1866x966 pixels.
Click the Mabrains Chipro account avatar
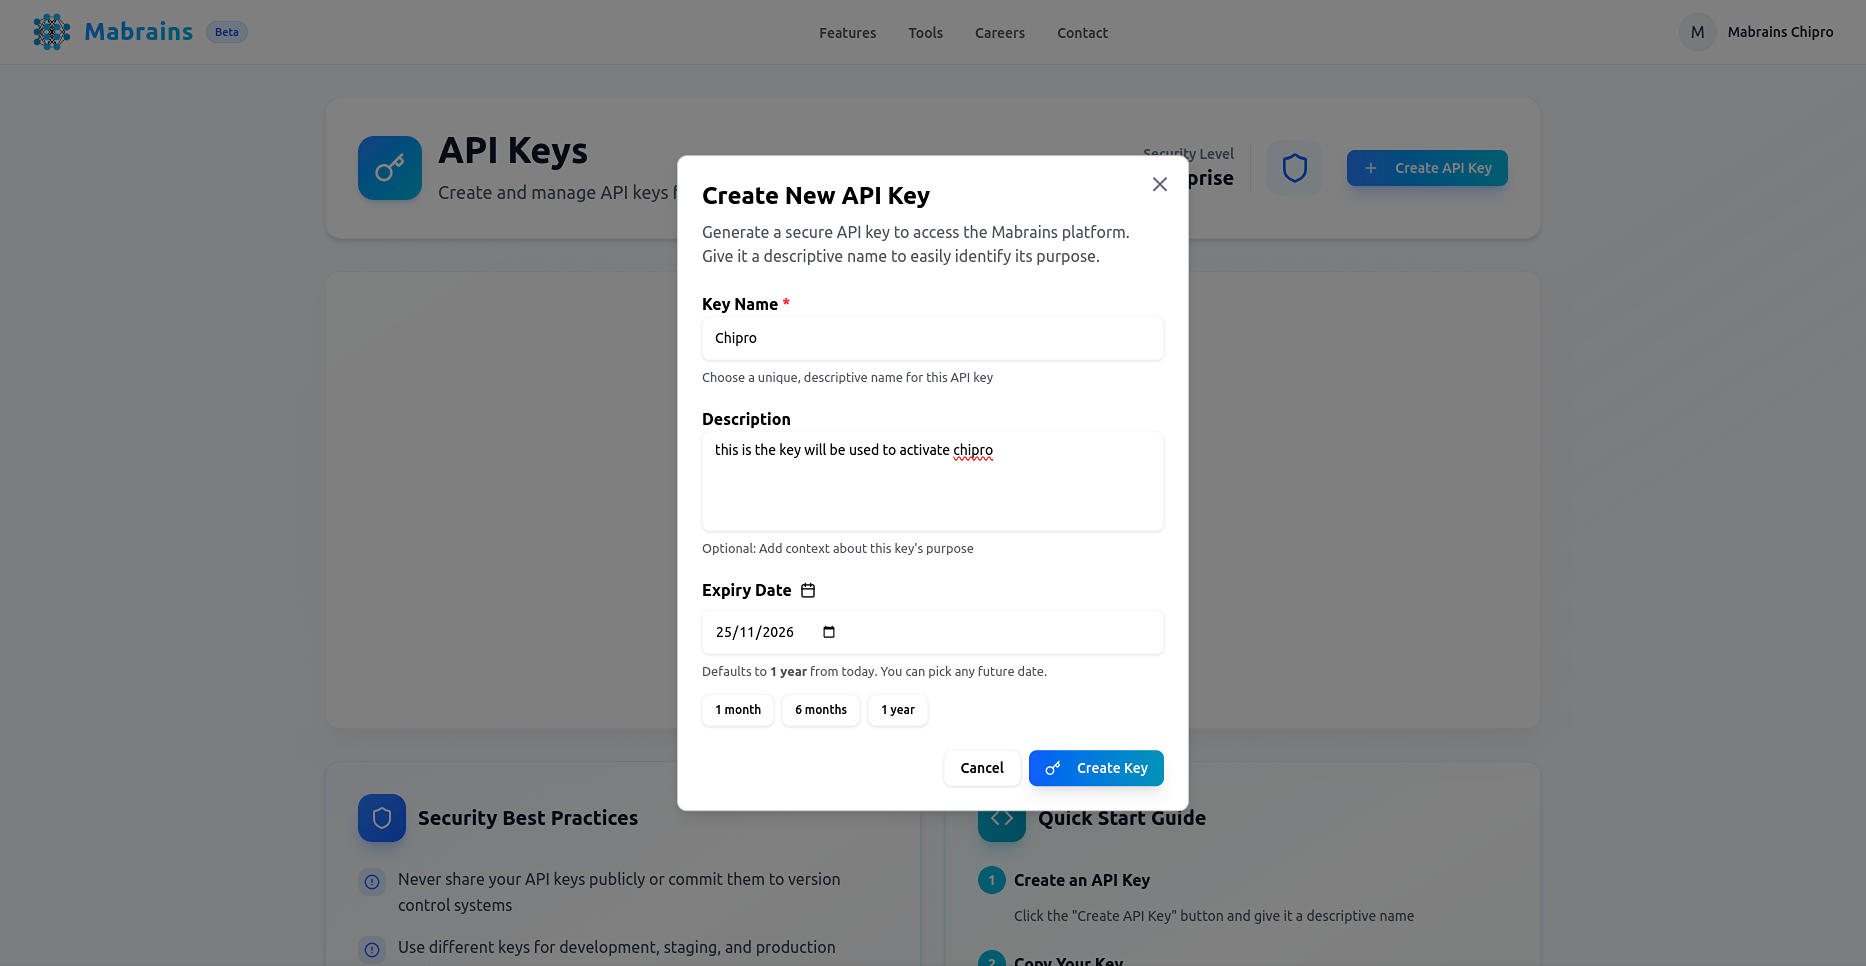click(1696, 31)
